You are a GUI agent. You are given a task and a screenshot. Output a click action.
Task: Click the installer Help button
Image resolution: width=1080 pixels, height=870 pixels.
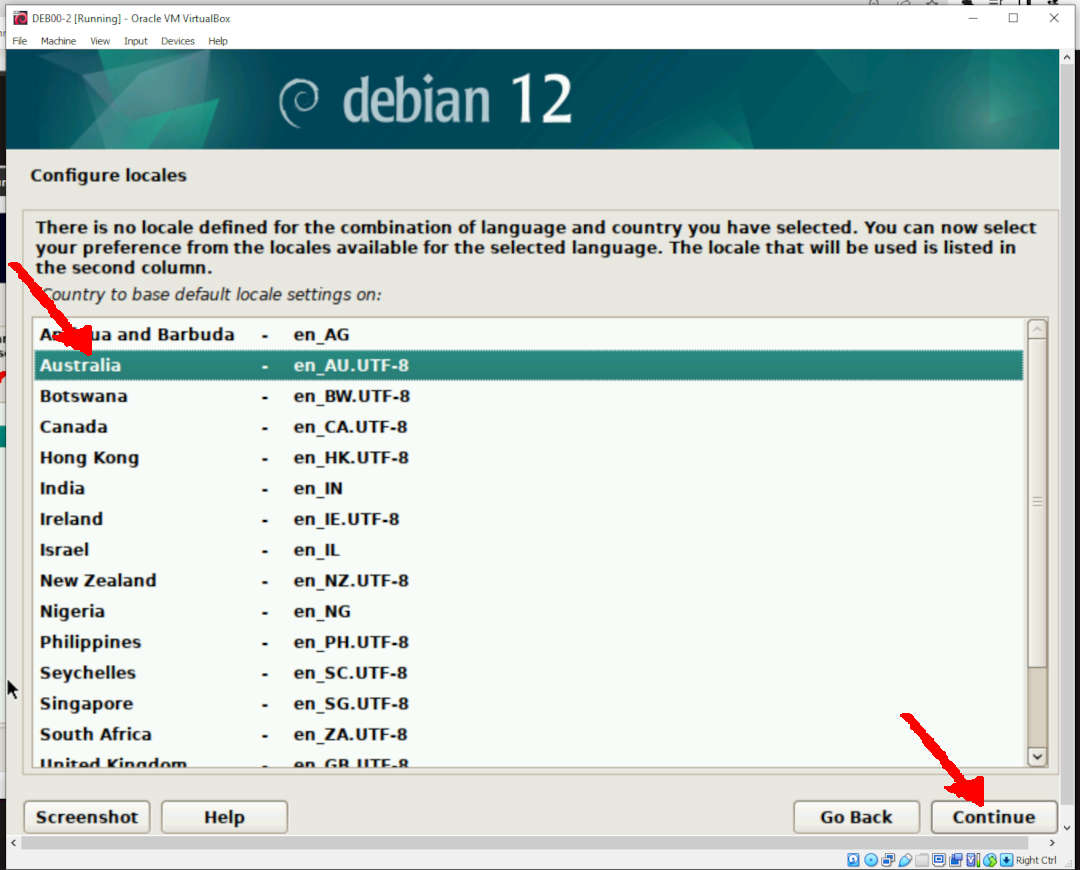[x=224, y=817]
